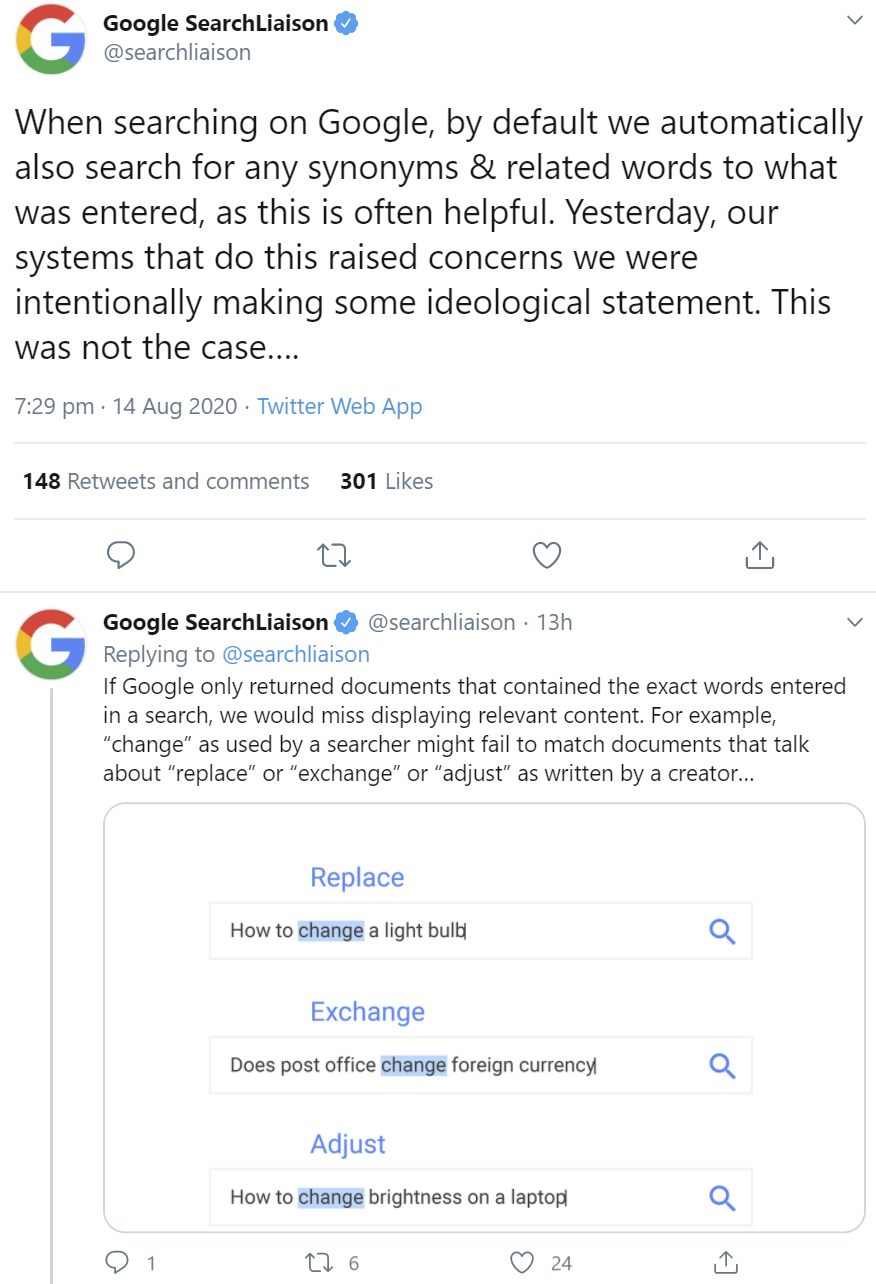
Task: View the 148 Retweets and comments list
Action: pyautogui.click(x=165, y=481)
